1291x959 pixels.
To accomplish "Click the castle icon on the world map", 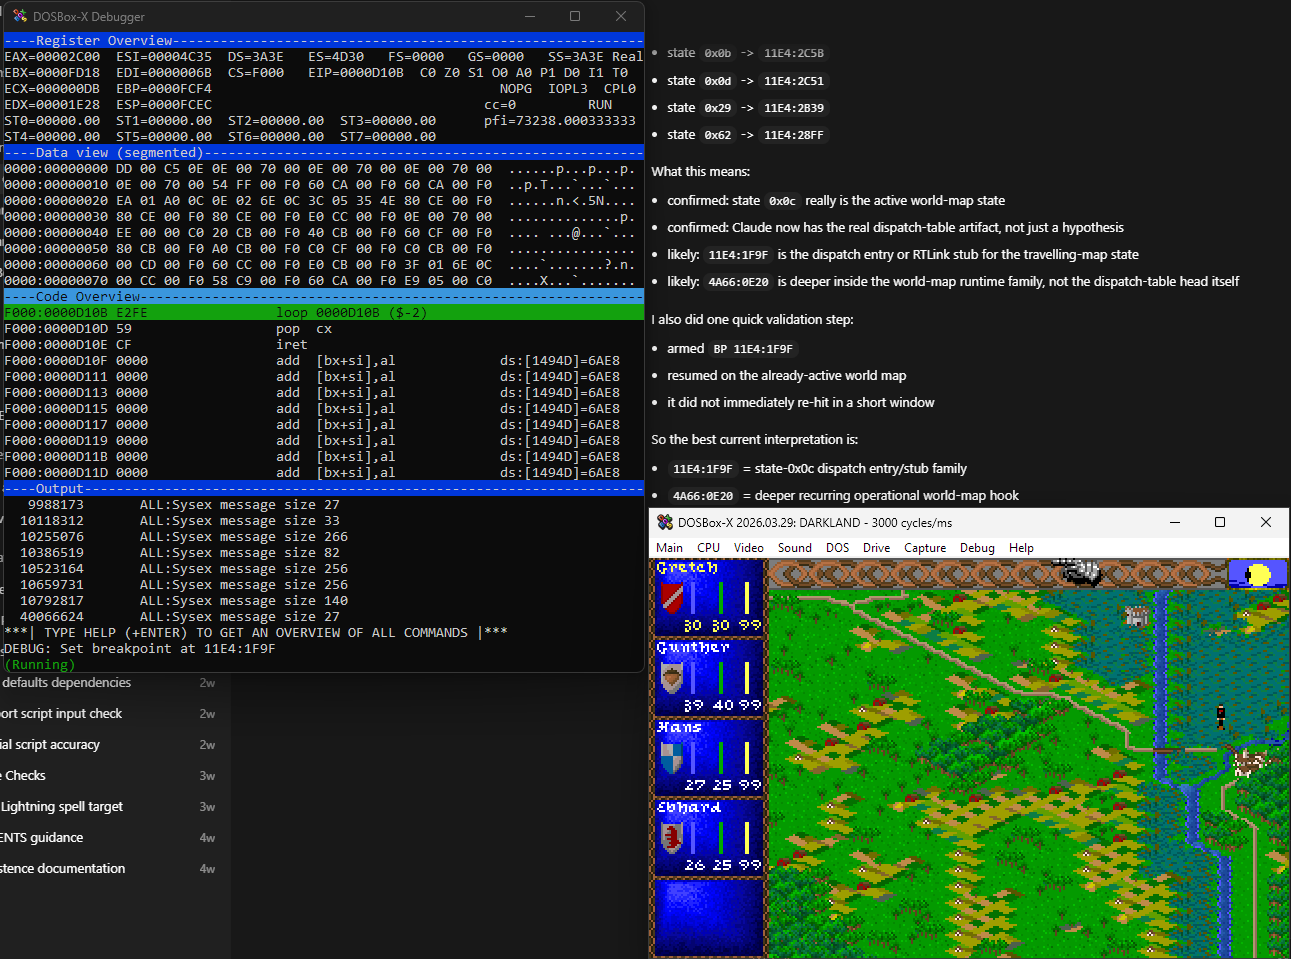I will [1136, 616].
